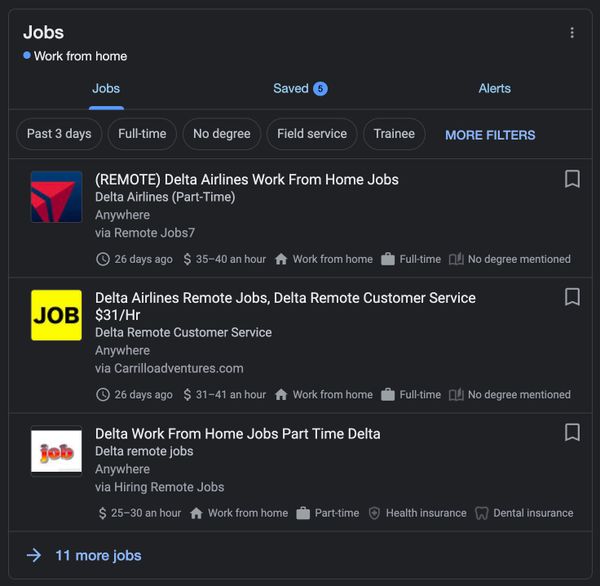This screenshot has width=600, height=586.
Task: Click 'Delta Remote Customer Service' company name
Action: coord(183,332)
